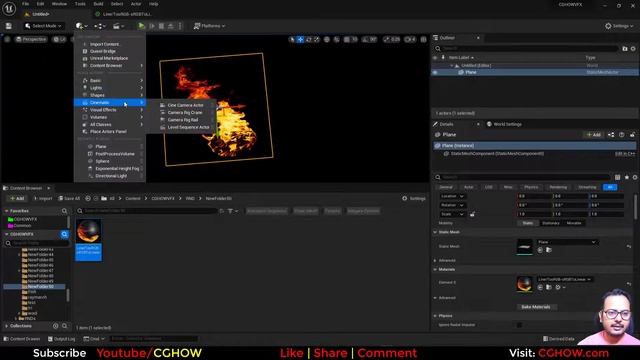
Task: Collapse the Static Mesh section
Action: (x=435, y=232)
